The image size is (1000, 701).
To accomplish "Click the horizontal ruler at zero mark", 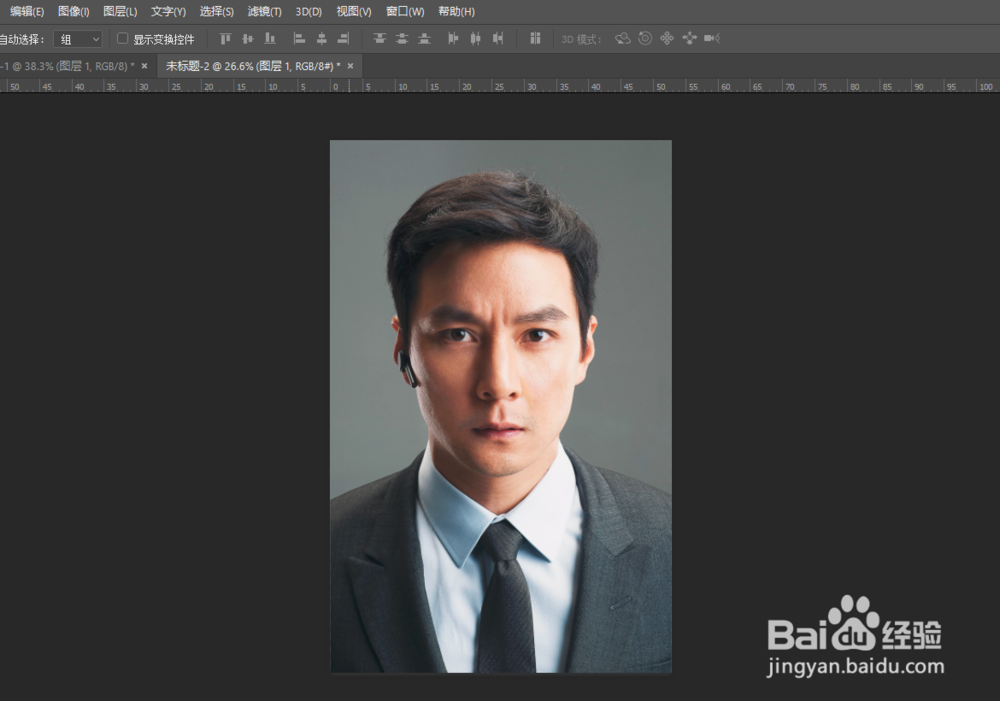I will pos(335,87).
